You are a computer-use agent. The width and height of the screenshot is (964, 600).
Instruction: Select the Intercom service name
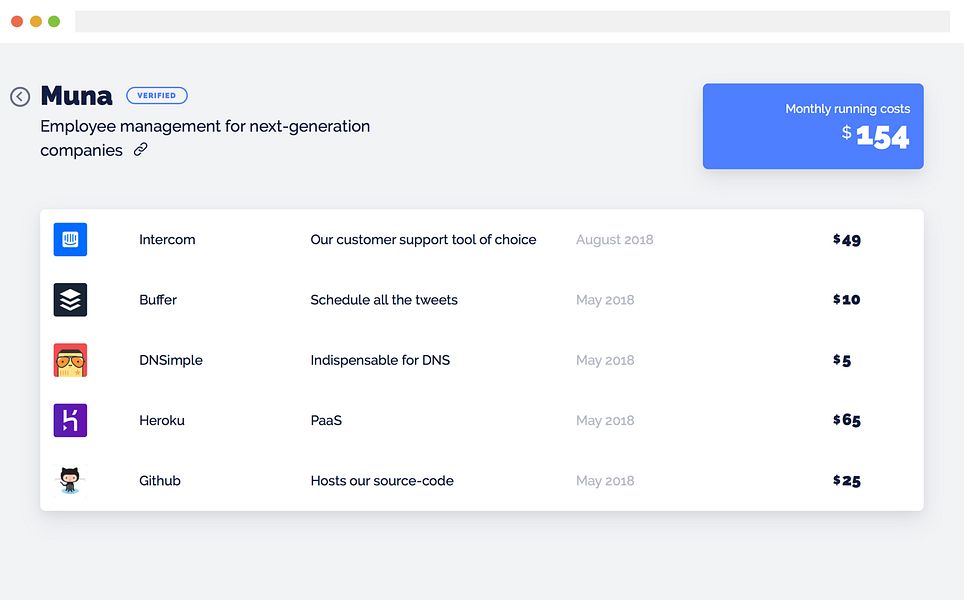pos(167,240)
